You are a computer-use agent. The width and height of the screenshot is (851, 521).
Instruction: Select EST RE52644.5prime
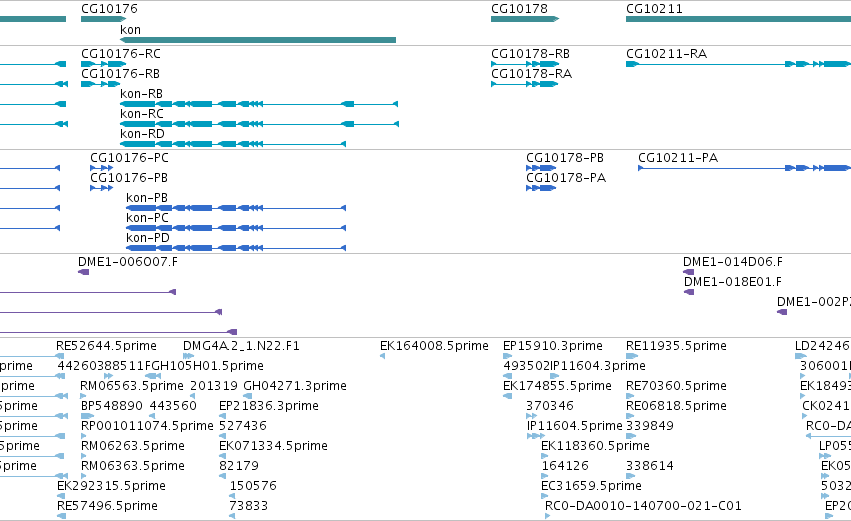coord(106,346)
